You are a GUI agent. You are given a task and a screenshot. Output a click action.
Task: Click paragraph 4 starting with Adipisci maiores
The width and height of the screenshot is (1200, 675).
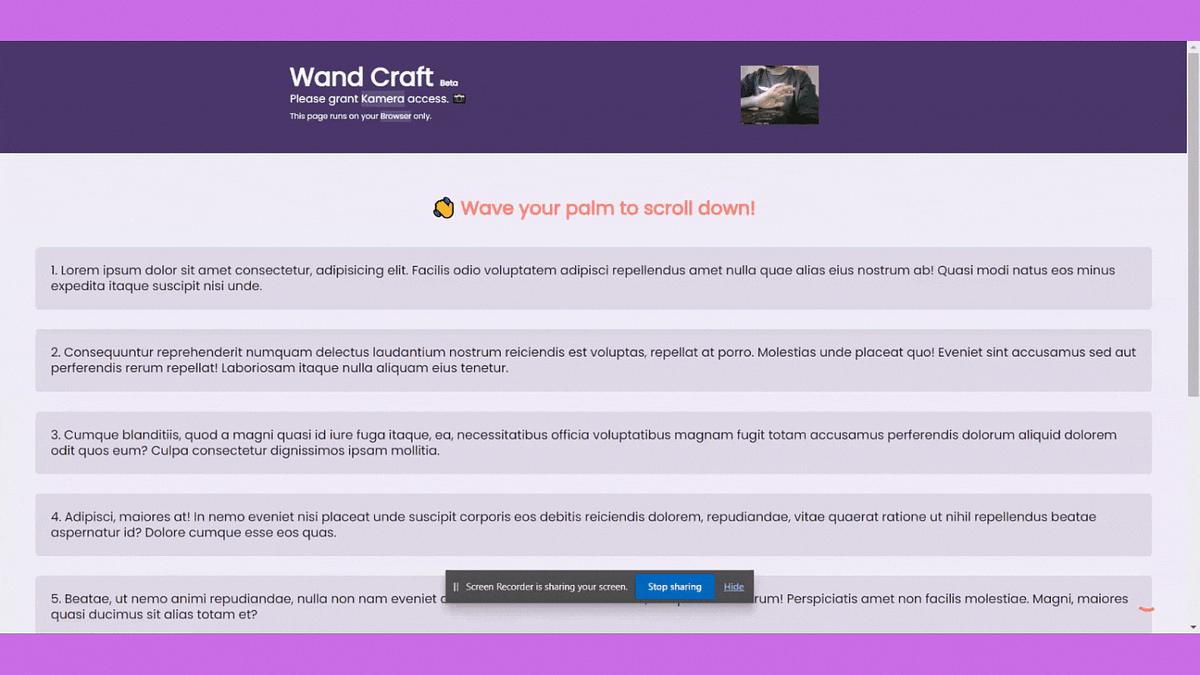[594, 524]
